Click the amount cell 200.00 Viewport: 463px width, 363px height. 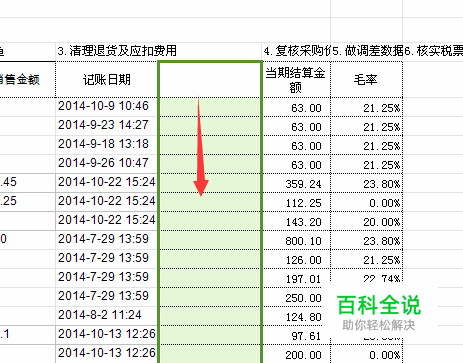[296, 354]
